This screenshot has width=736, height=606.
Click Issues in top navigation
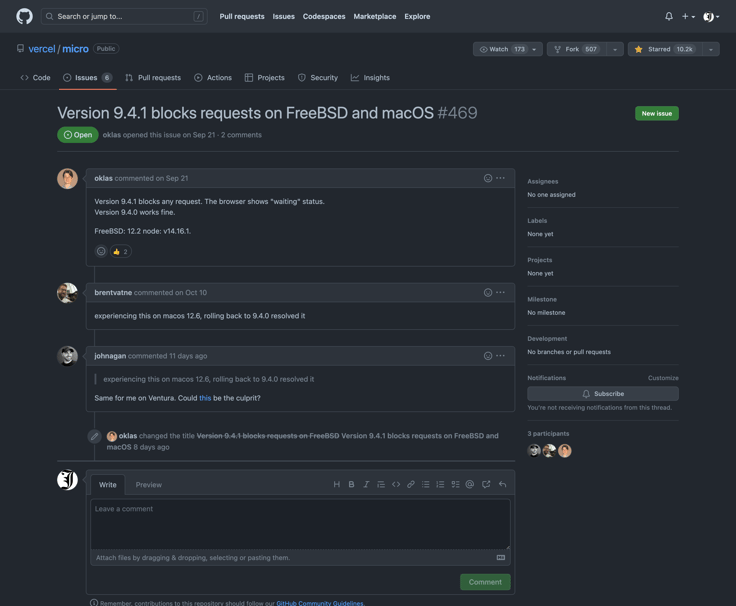[x=284, y=16]
